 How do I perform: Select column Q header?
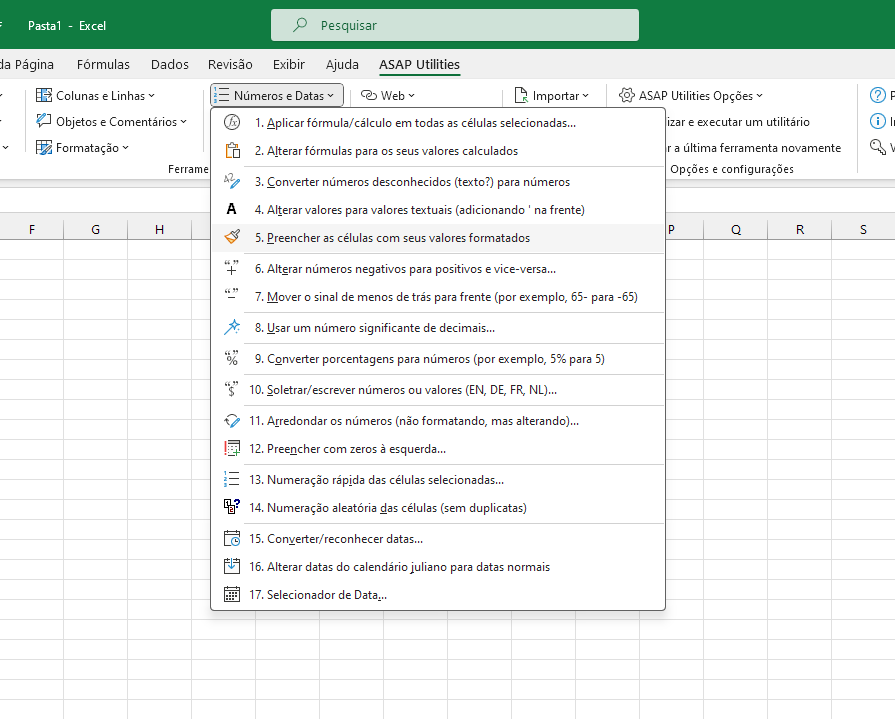coord(736,229)
